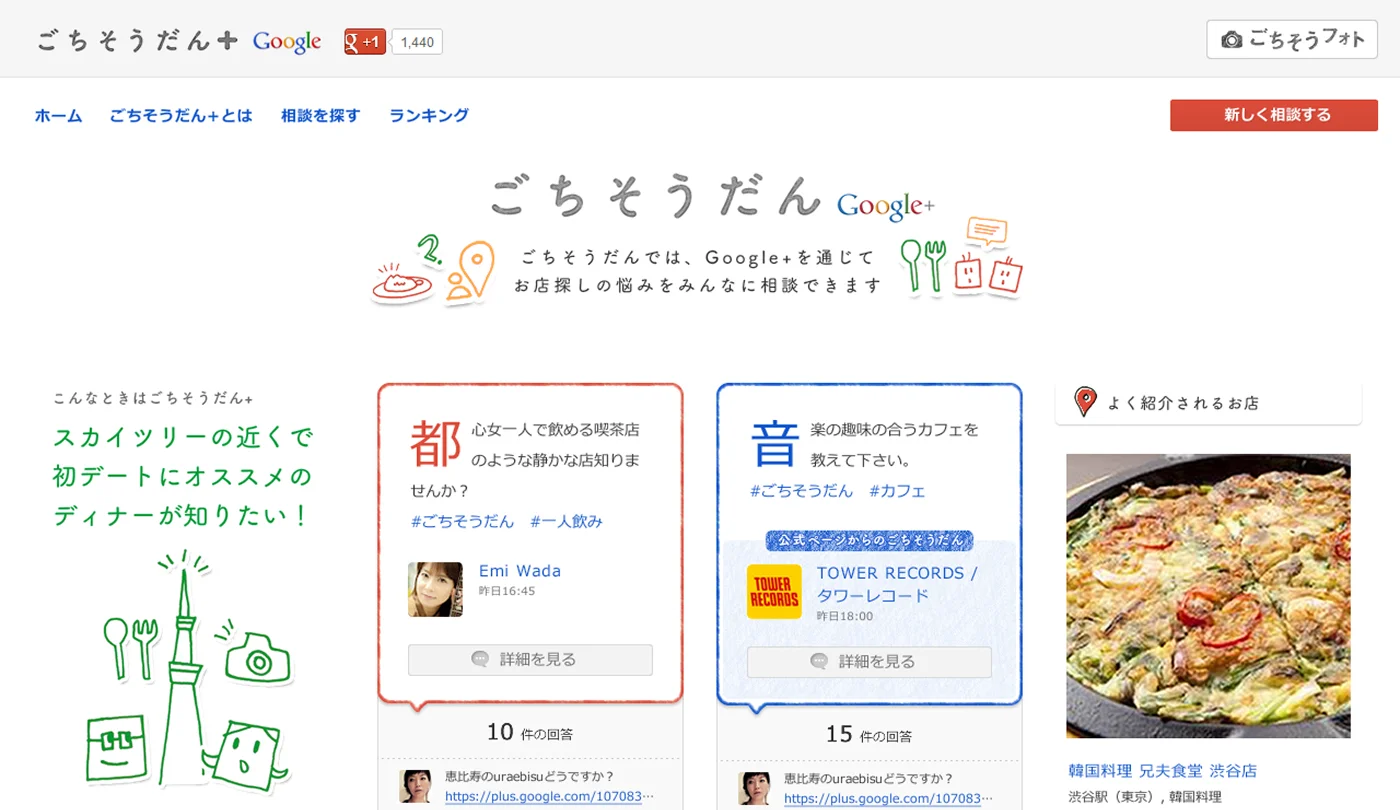Click the green camera doodle icon

coord(258,658)
